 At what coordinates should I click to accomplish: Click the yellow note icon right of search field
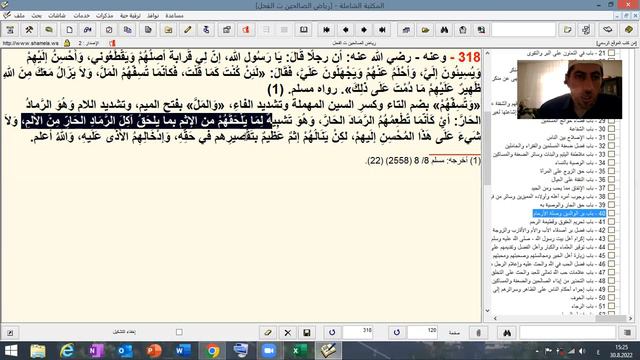point(567,30)
